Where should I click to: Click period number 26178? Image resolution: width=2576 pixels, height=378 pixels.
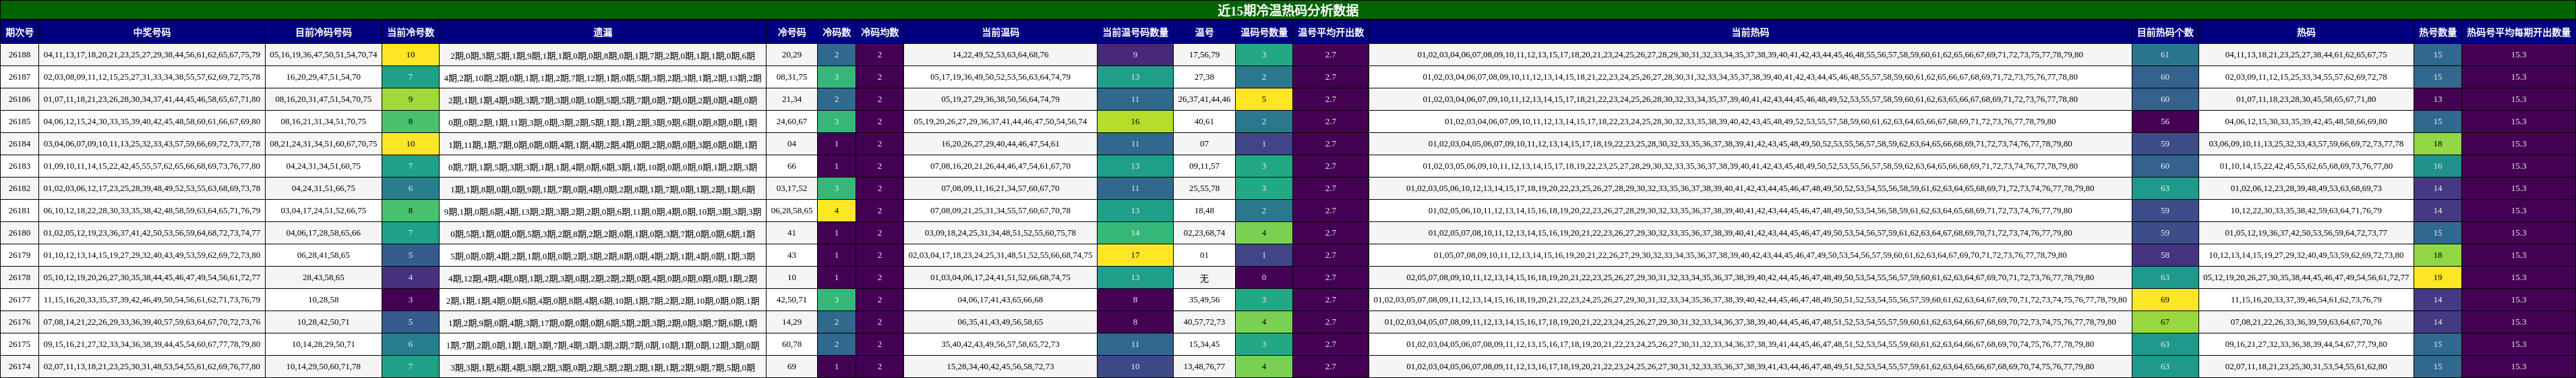(x=19, y=277)
